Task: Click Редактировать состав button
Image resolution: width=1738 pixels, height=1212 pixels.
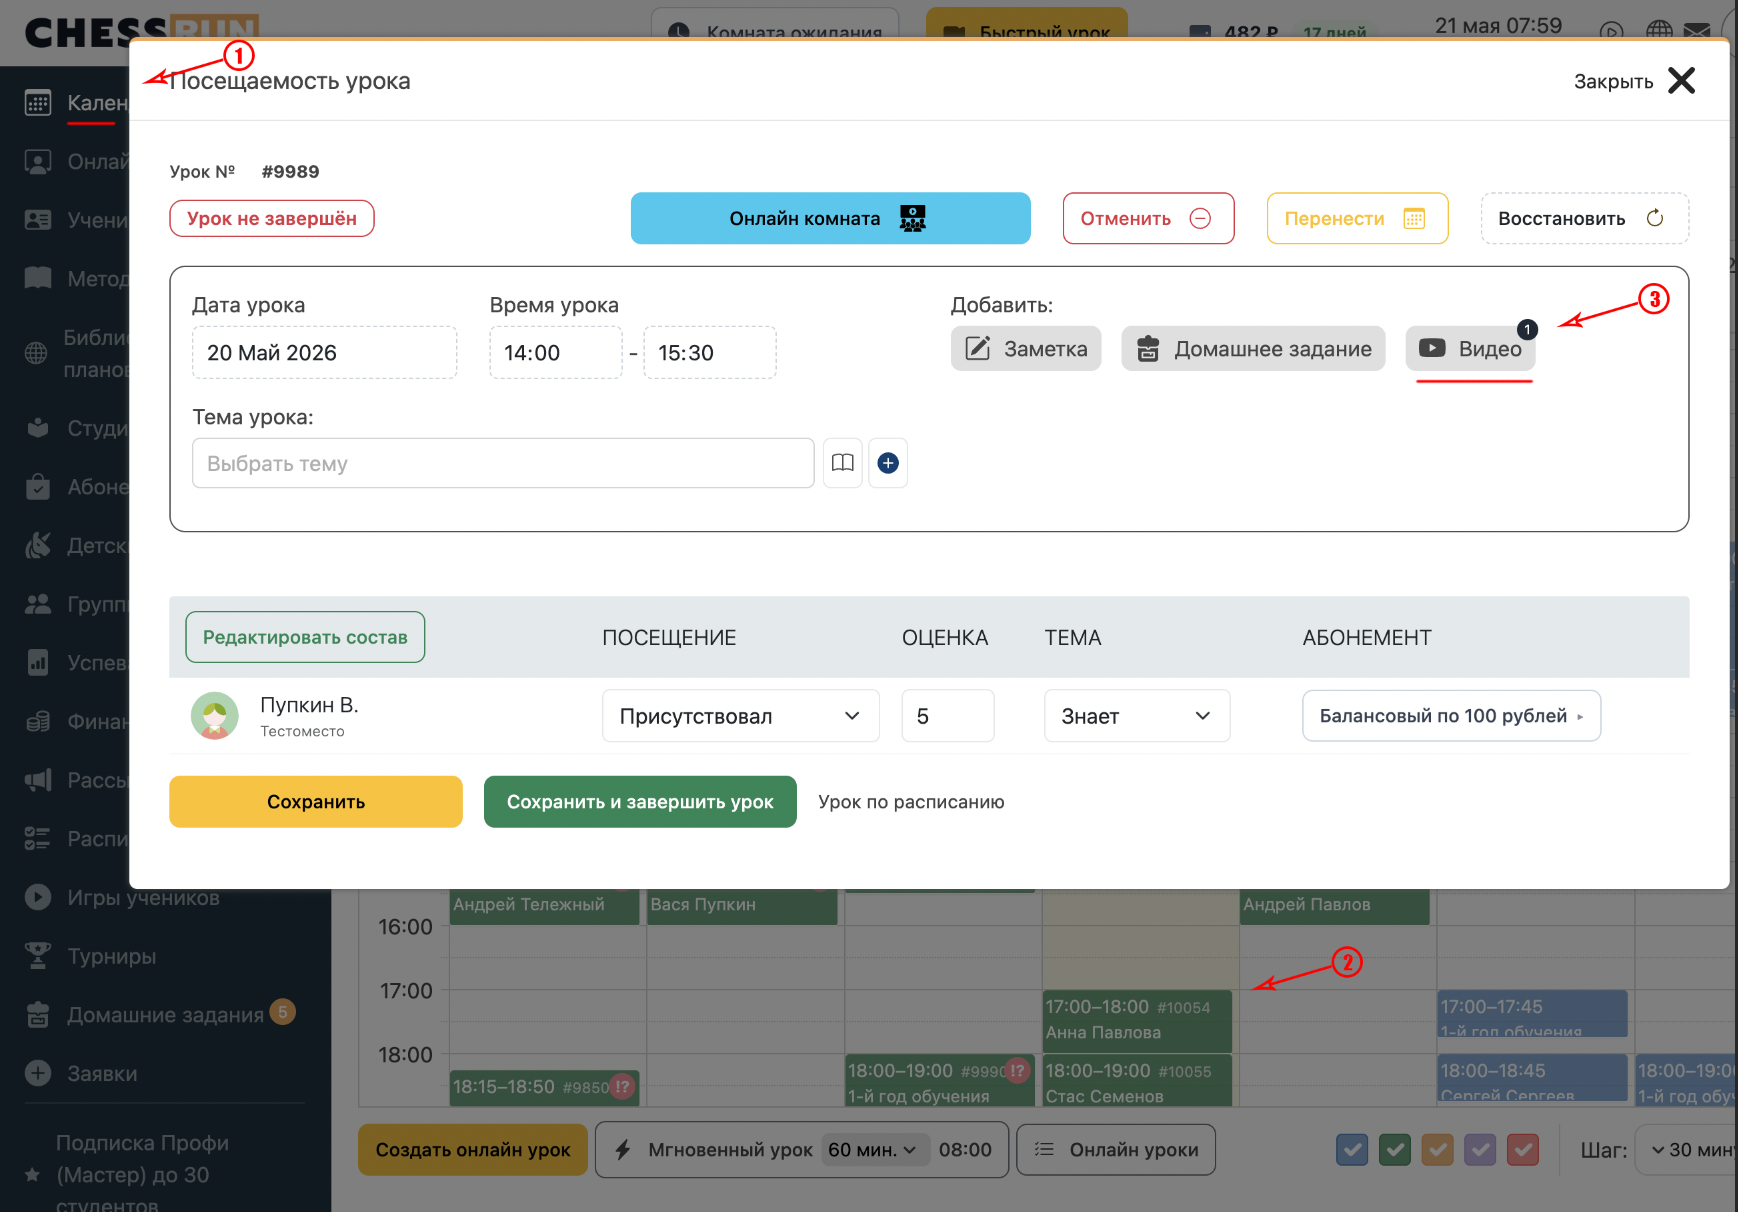Action: pos(305,637)
